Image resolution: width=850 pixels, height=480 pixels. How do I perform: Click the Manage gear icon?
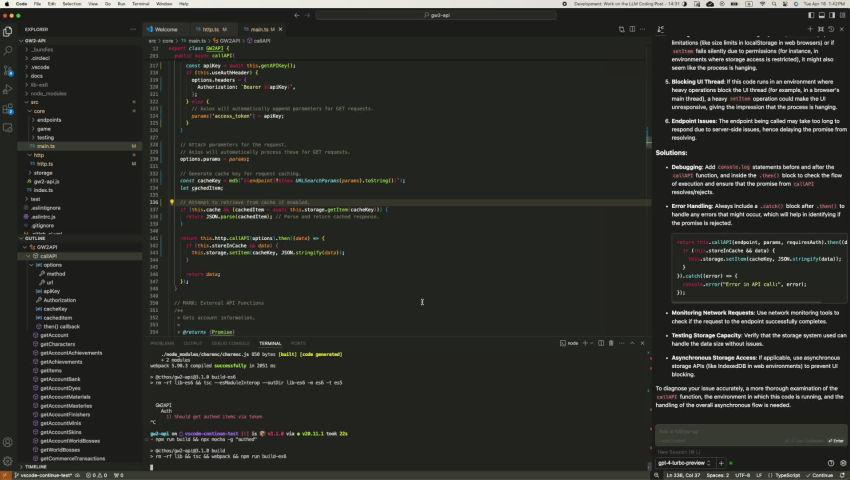(8, 459)
